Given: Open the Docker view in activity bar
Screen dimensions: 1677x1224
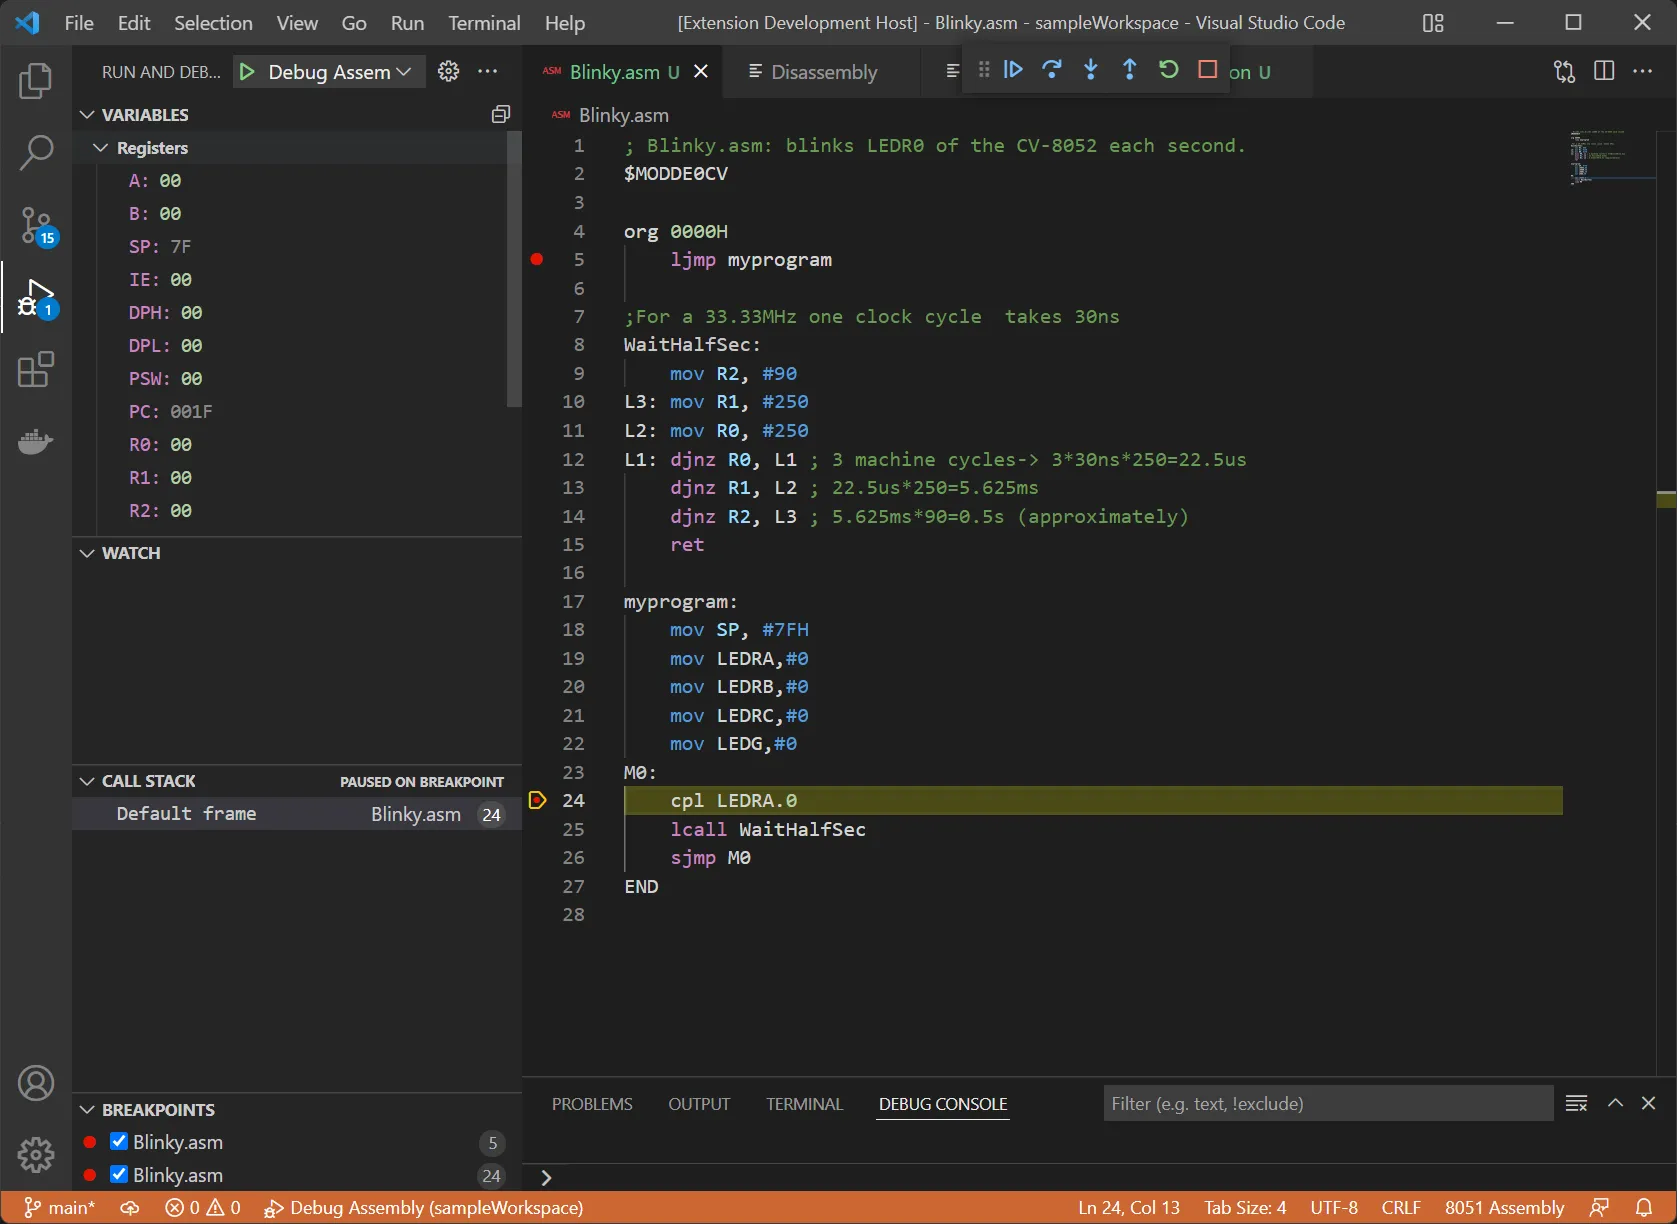Looking at the screenshot, I should click(x=36, y=441).
